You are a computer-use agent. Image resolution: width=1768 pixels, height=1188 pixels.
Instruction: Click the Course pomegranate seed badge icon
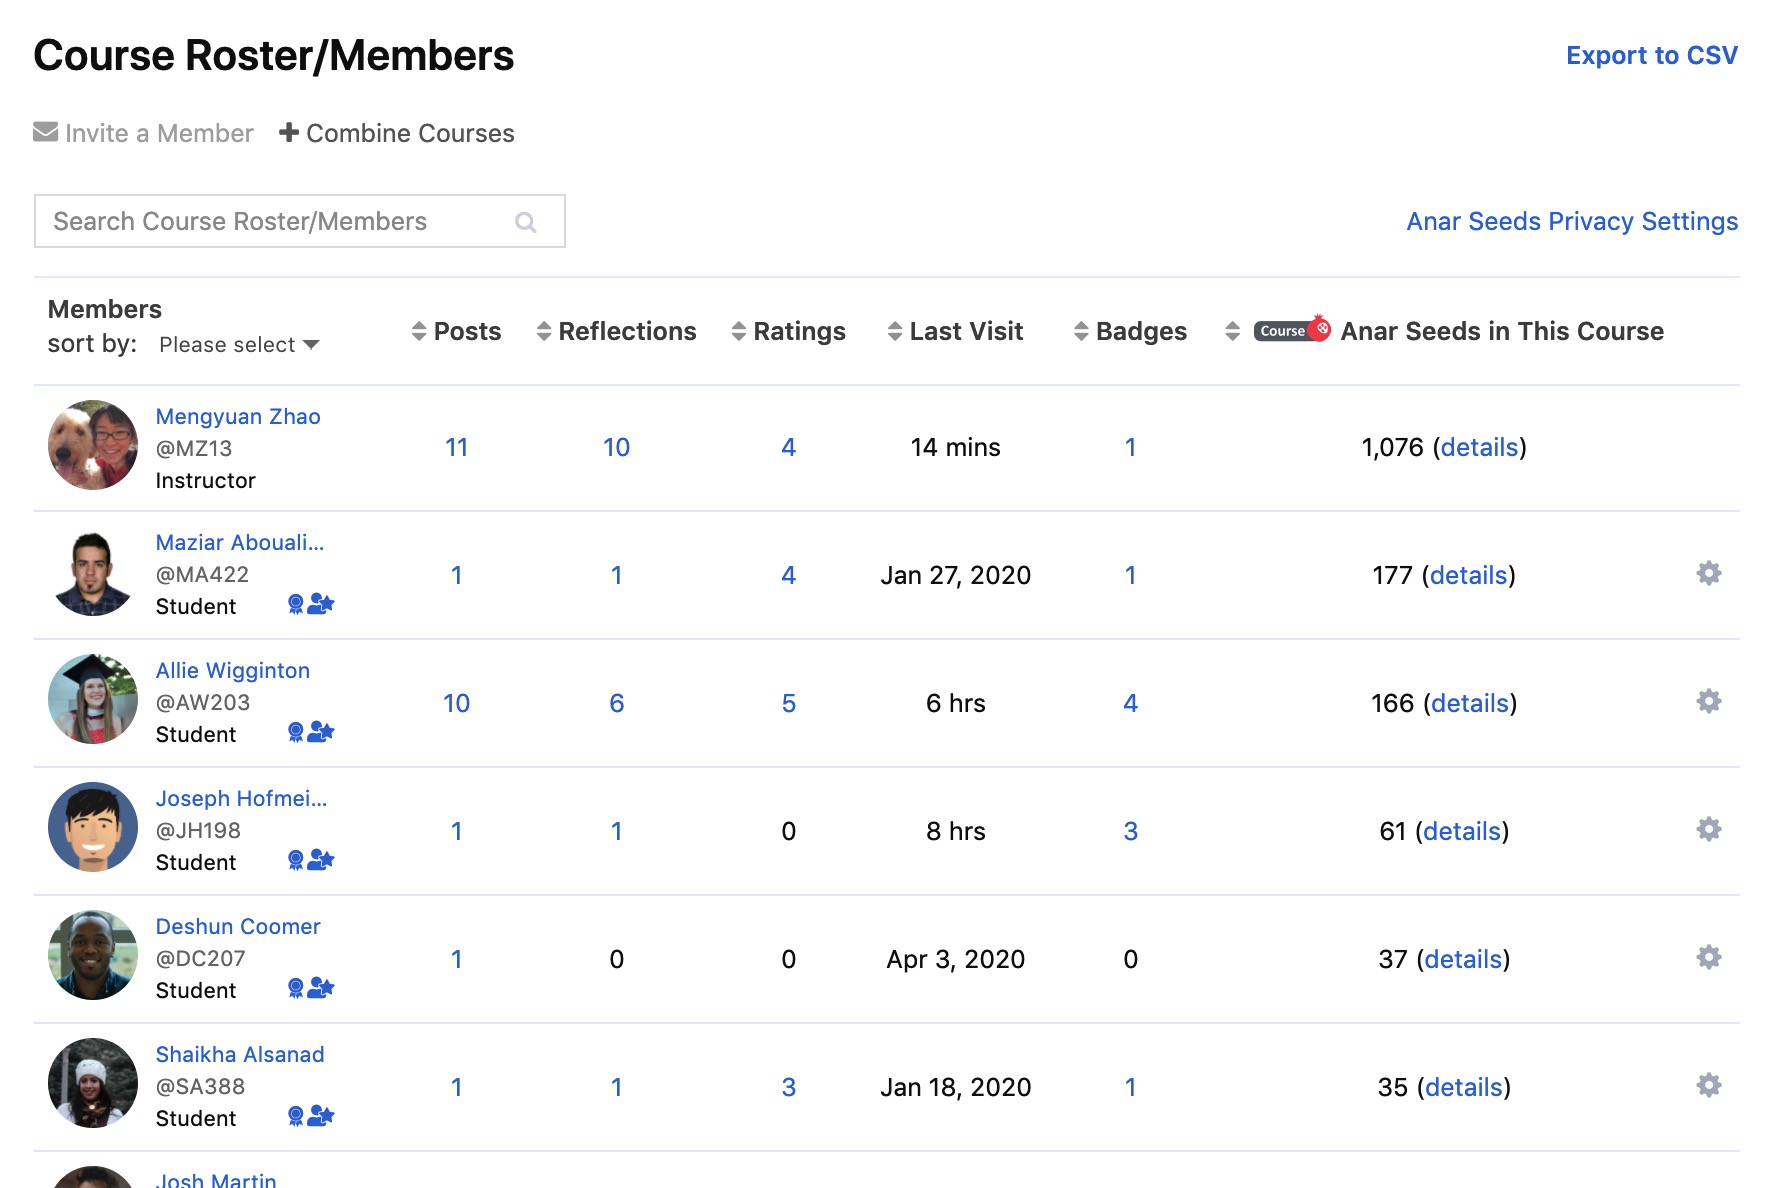point(1292,329)
